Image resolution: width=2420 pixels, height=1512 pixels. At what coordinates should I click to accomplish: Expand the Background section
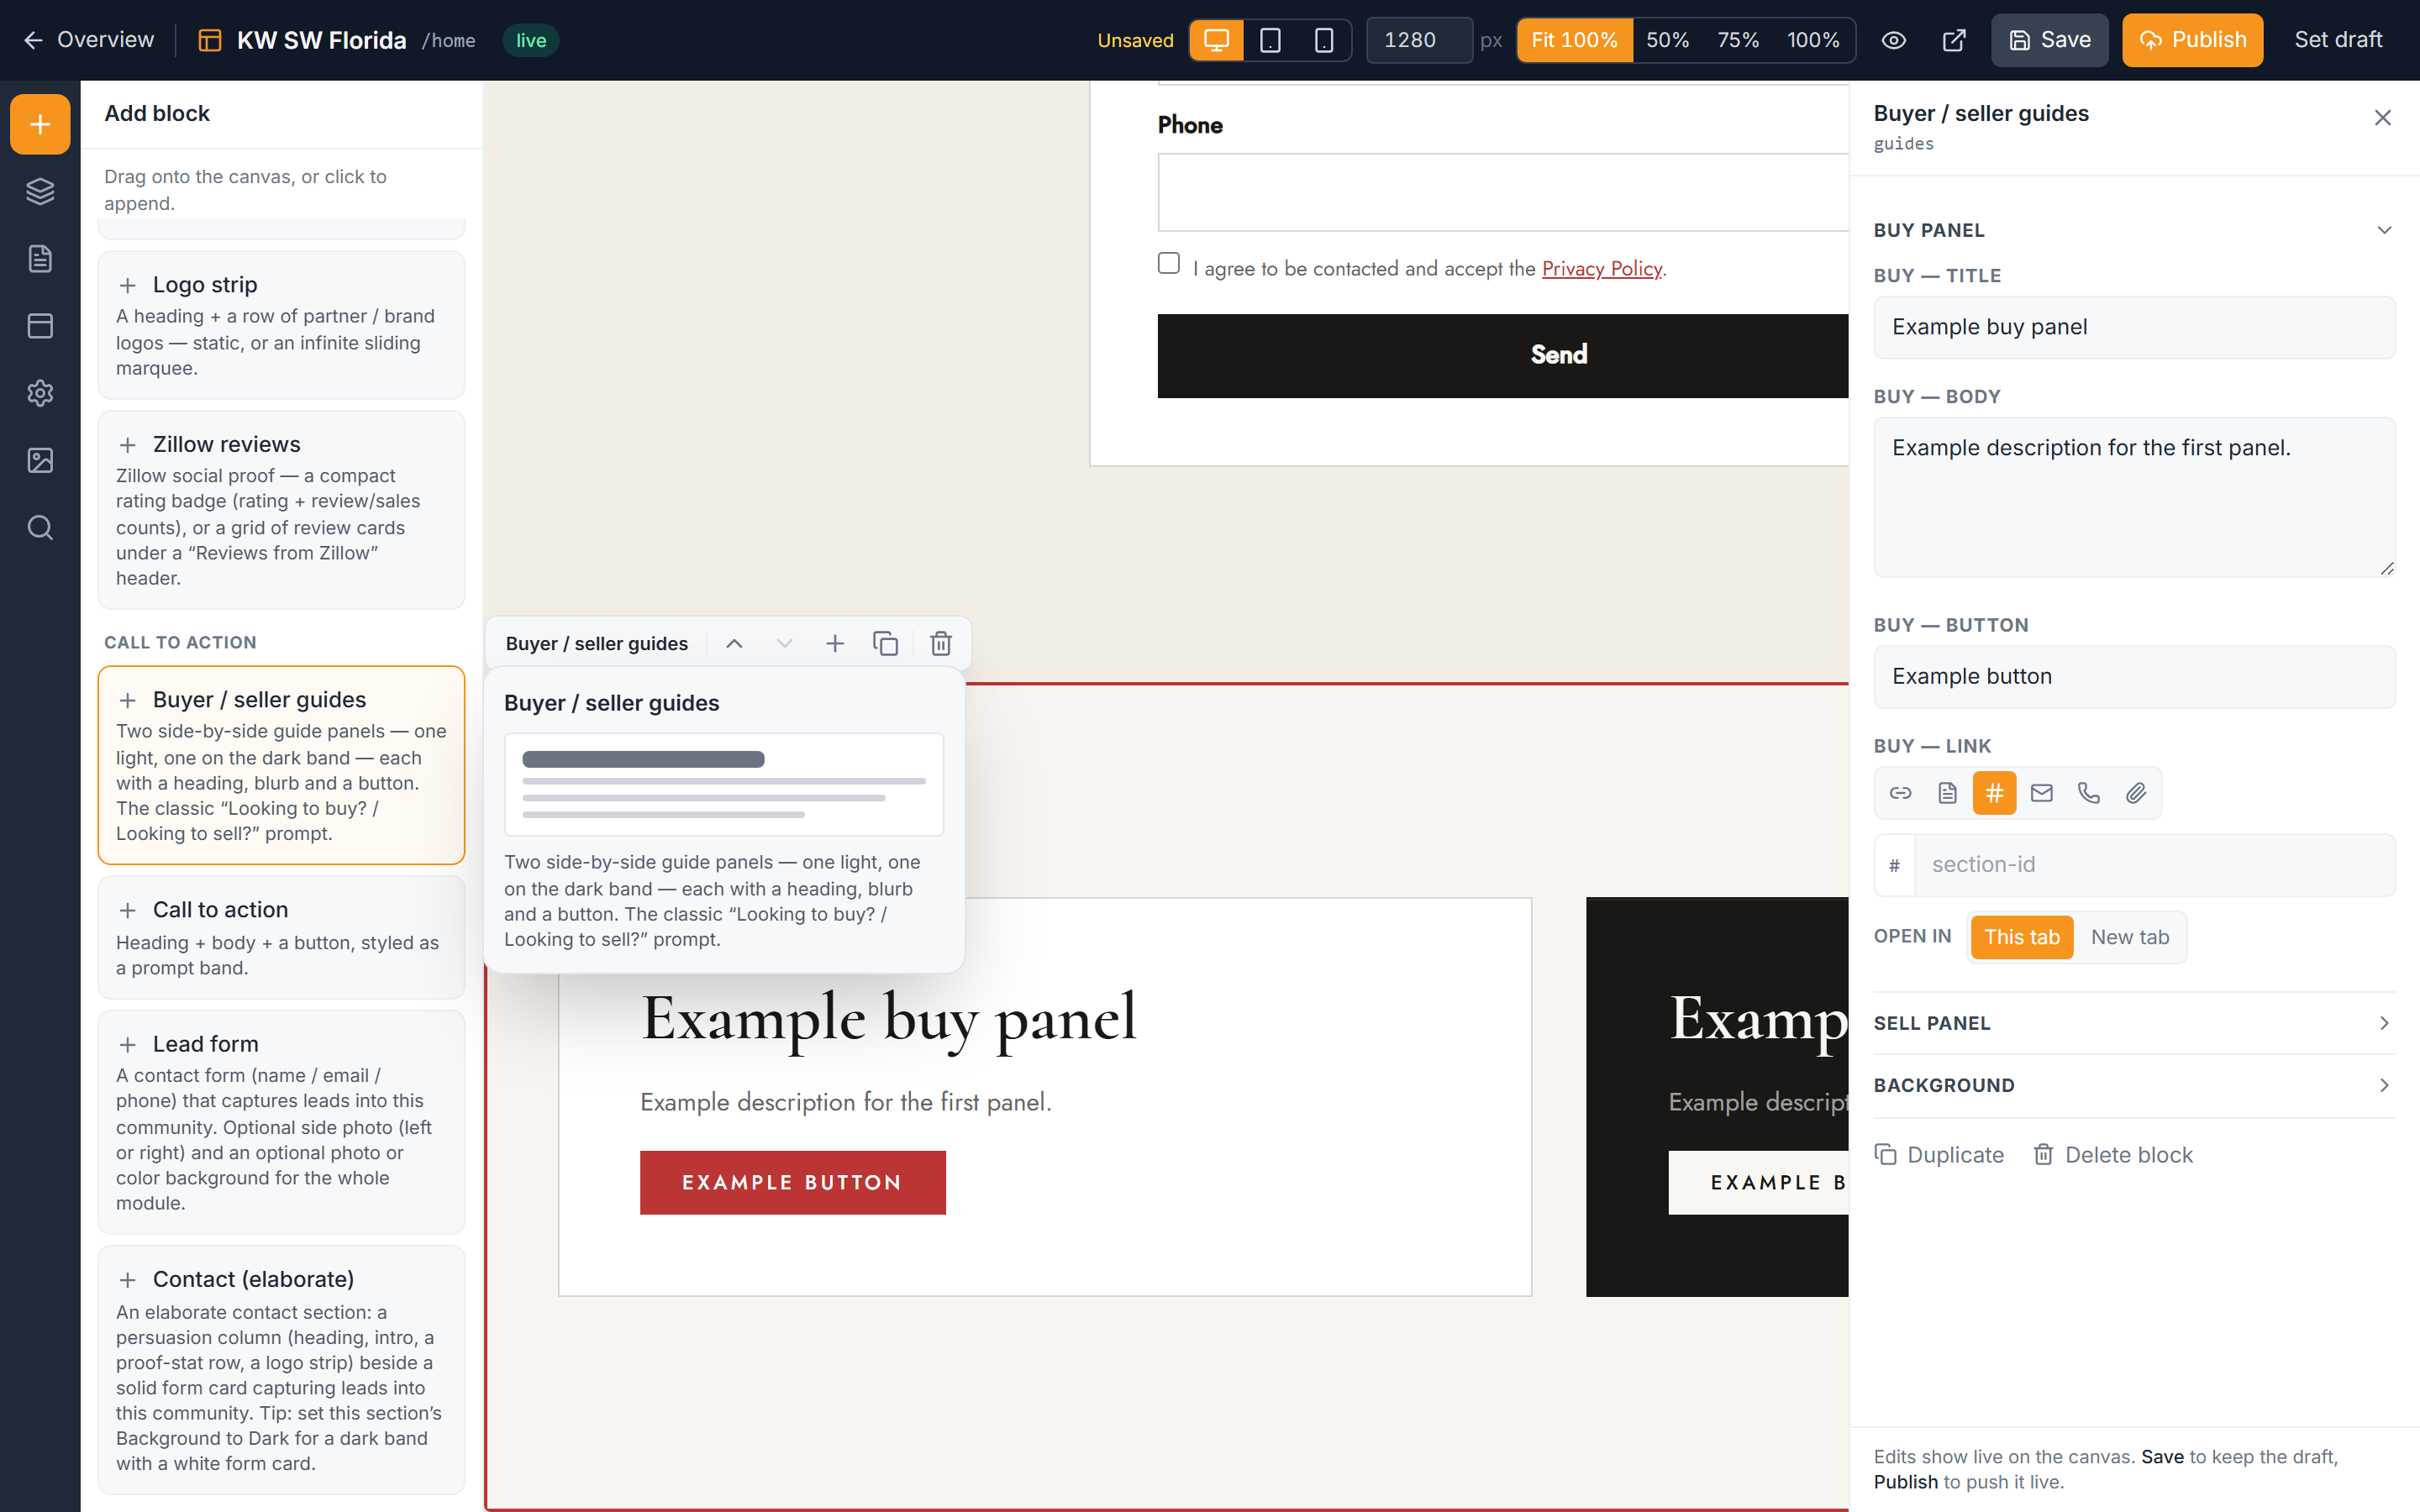[x=2134, y=1085]
